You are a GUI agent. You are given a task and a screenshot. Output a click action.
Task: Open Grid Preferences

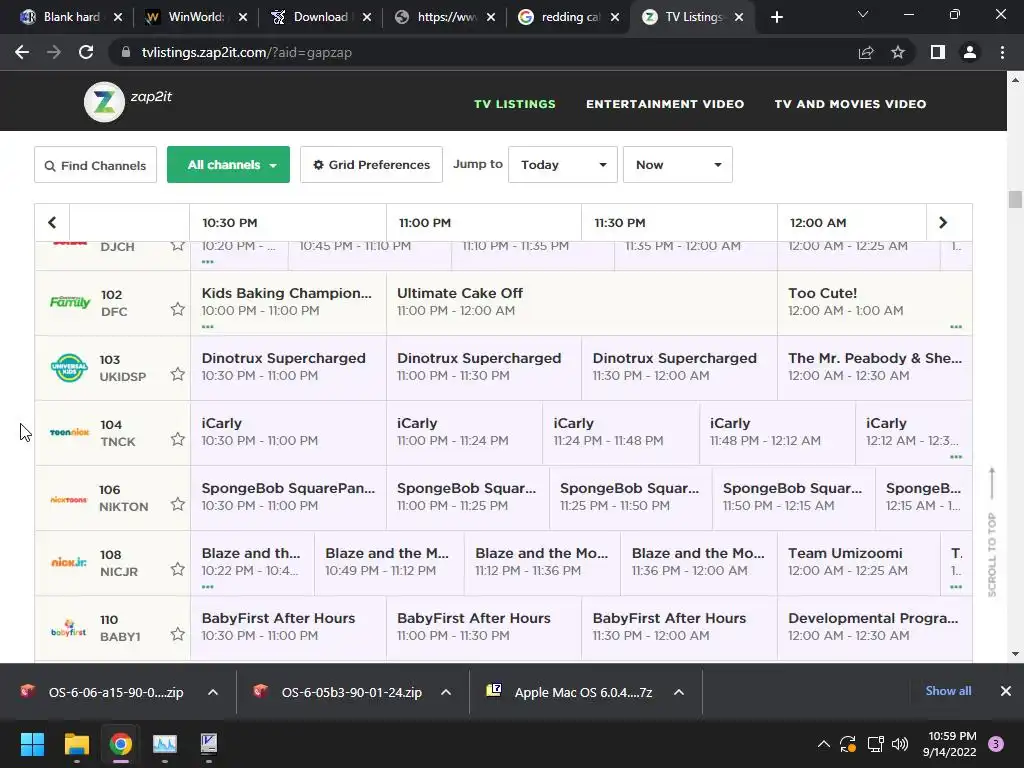click(x=372, y=165)
